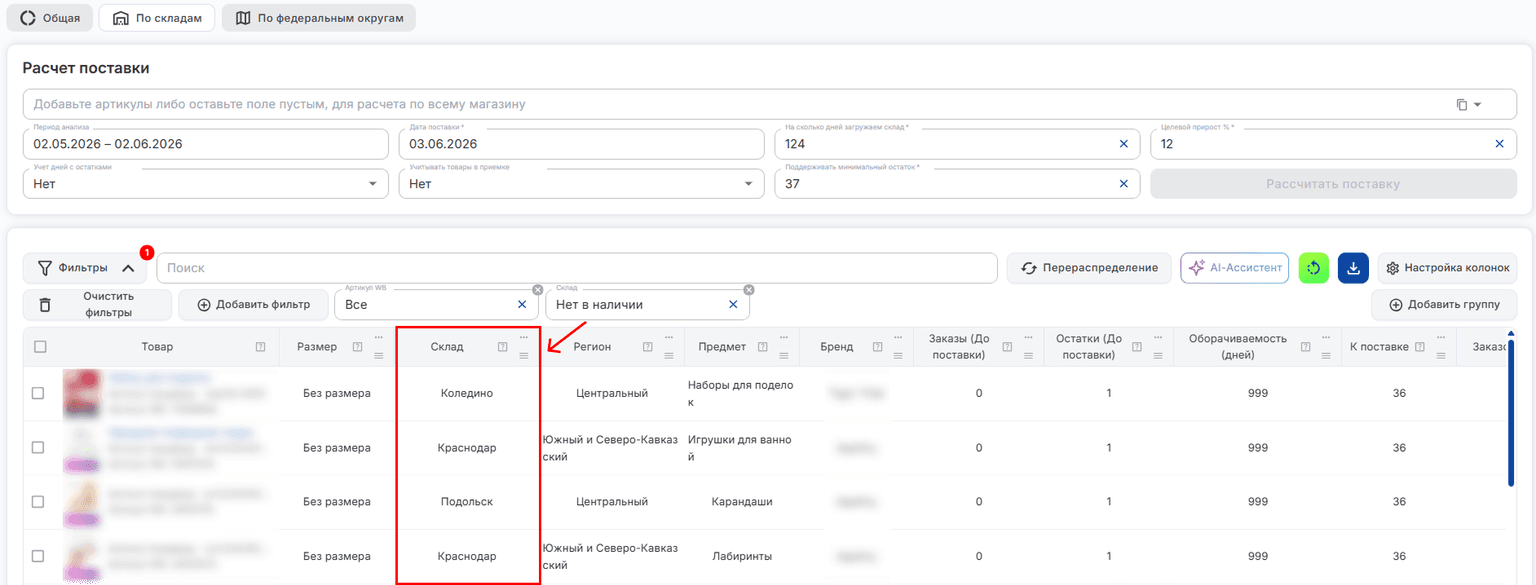The width and height of the screenshot is (1536, 585).
Task: Switch to the По федеральным округам tab
Action: (x=319, y=18)
